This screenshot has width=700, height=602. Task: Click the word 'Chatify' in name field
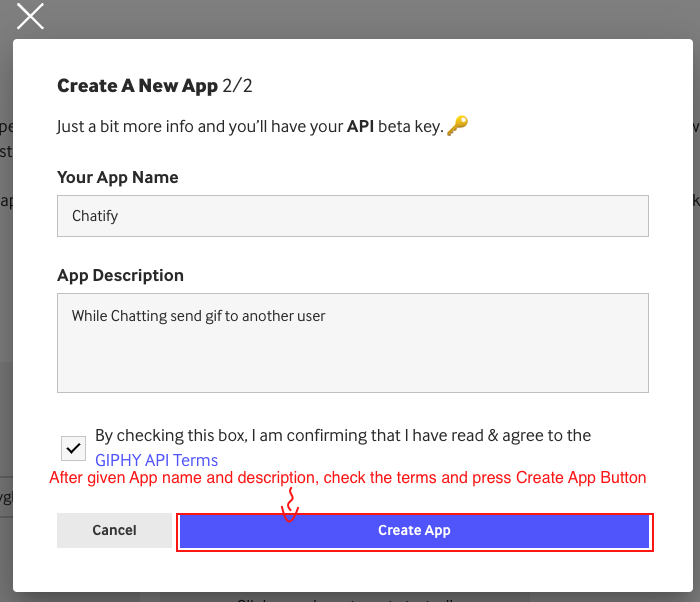(x=96, y=216)
